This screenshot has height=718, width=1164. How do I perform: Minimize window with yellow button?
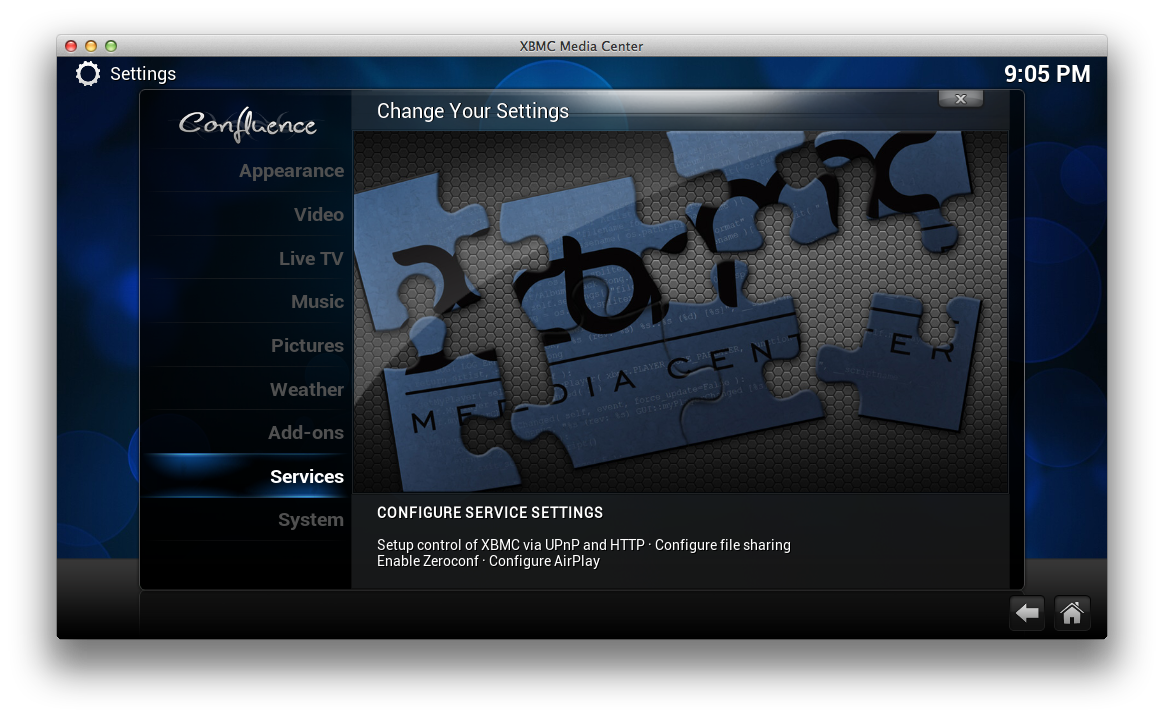pyautogui.click(x=91, y=46)
